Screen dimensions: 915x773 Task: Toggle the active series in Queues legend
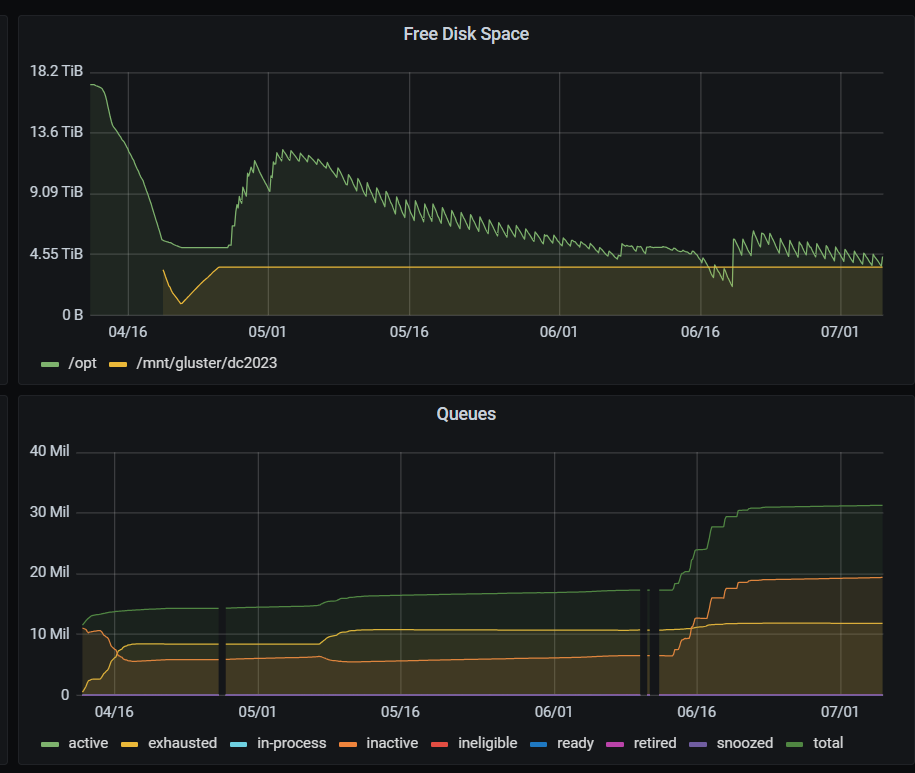coord(88,743)
